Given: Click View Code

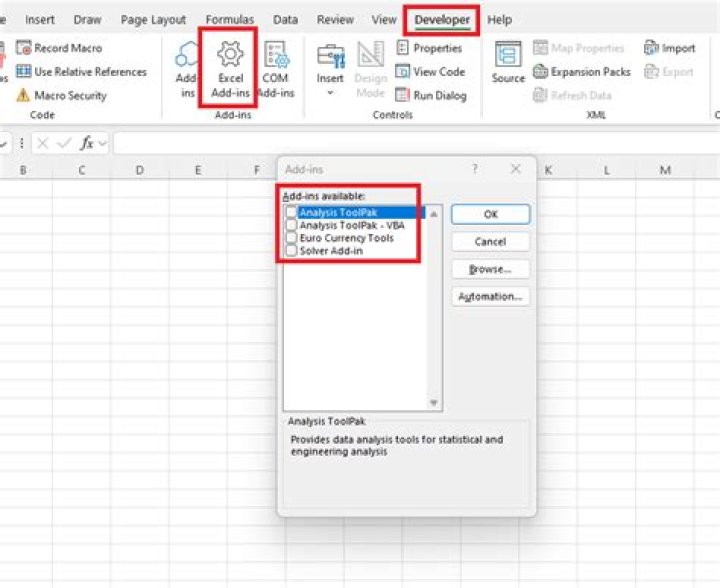Looking at the screenshot, I should tap(430, 72).
